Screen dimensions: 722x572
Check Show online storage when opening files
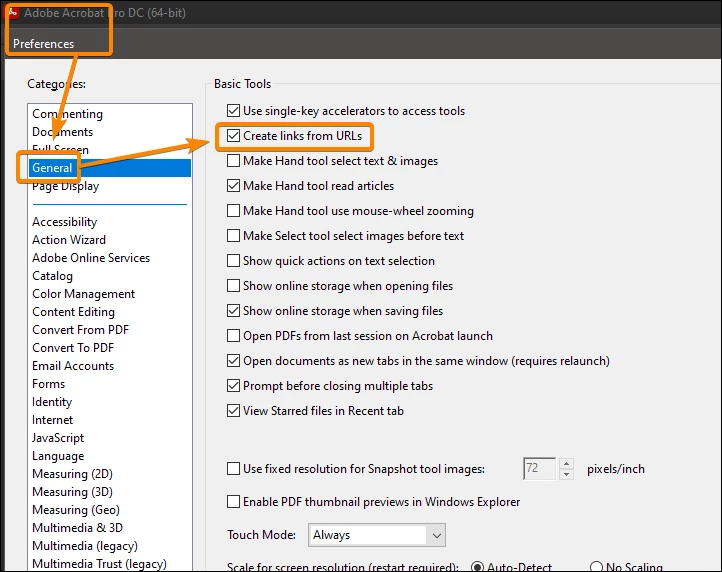tap(233, 286)
